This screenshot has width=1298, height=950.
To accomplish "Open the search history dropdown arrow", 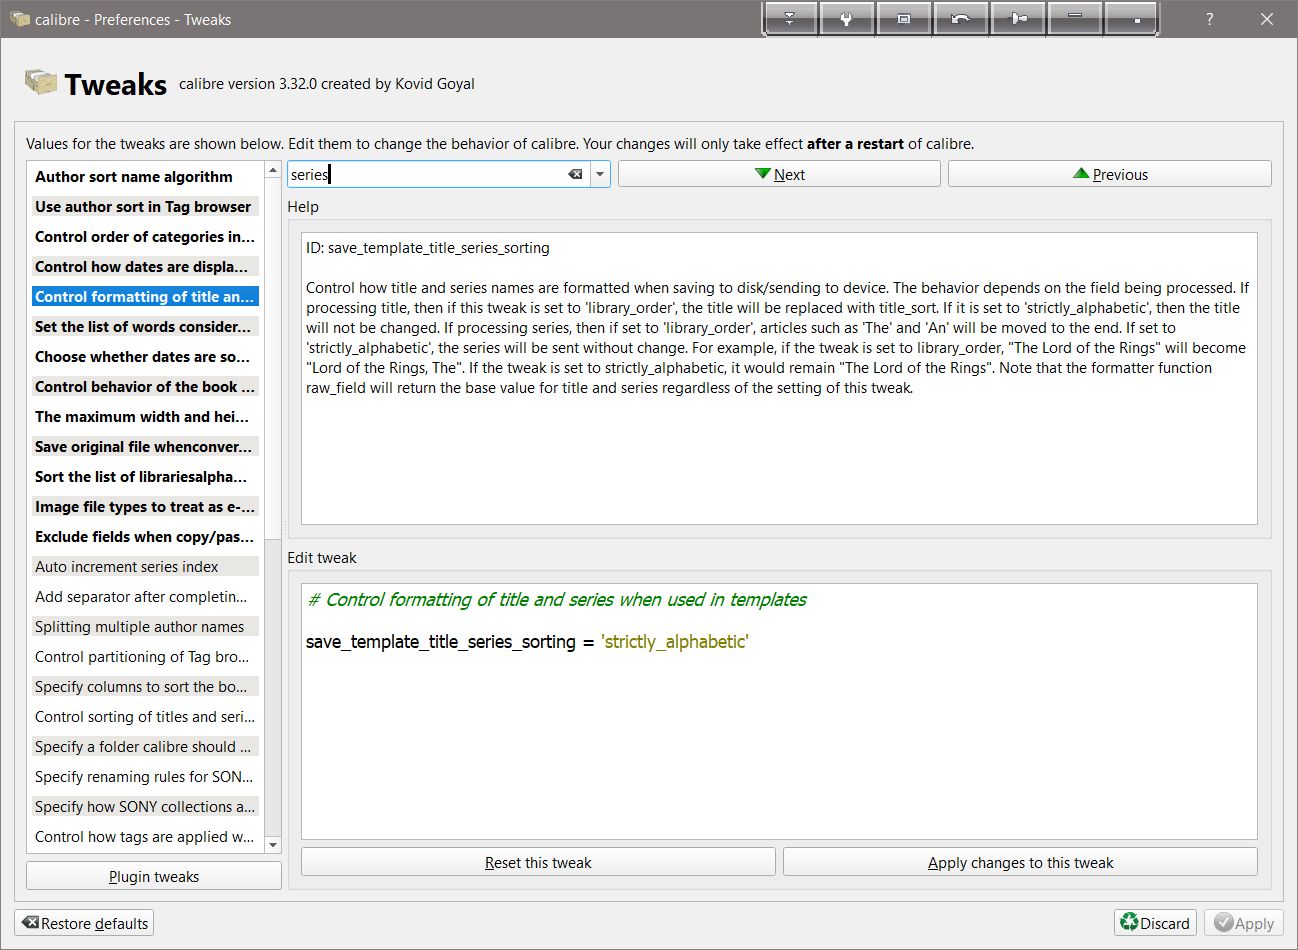I will tap(600, 174).
